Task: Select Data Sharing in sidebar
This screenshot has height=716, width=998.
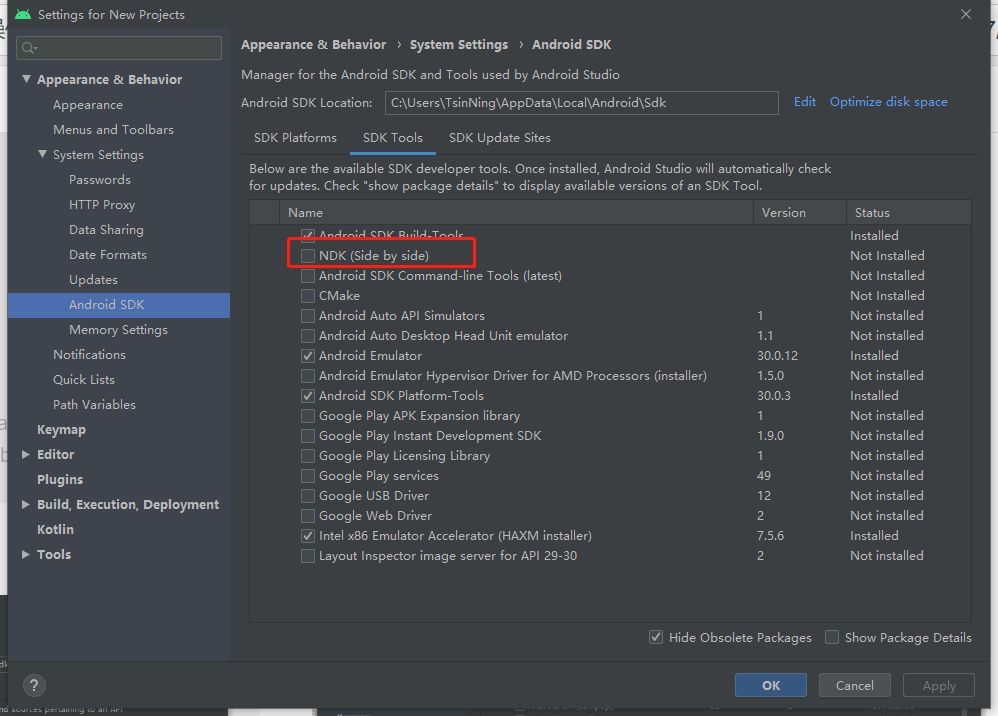Action: (x=106, y=230)
